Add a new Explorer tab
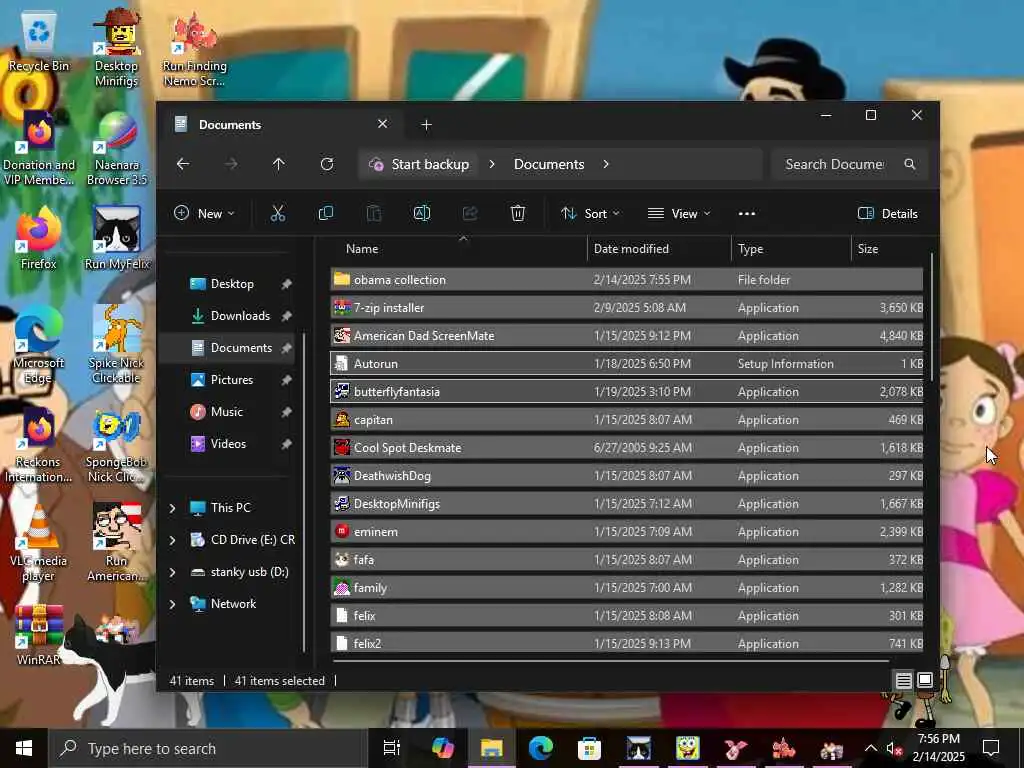Screen dimensions: 1024x768 426,124
